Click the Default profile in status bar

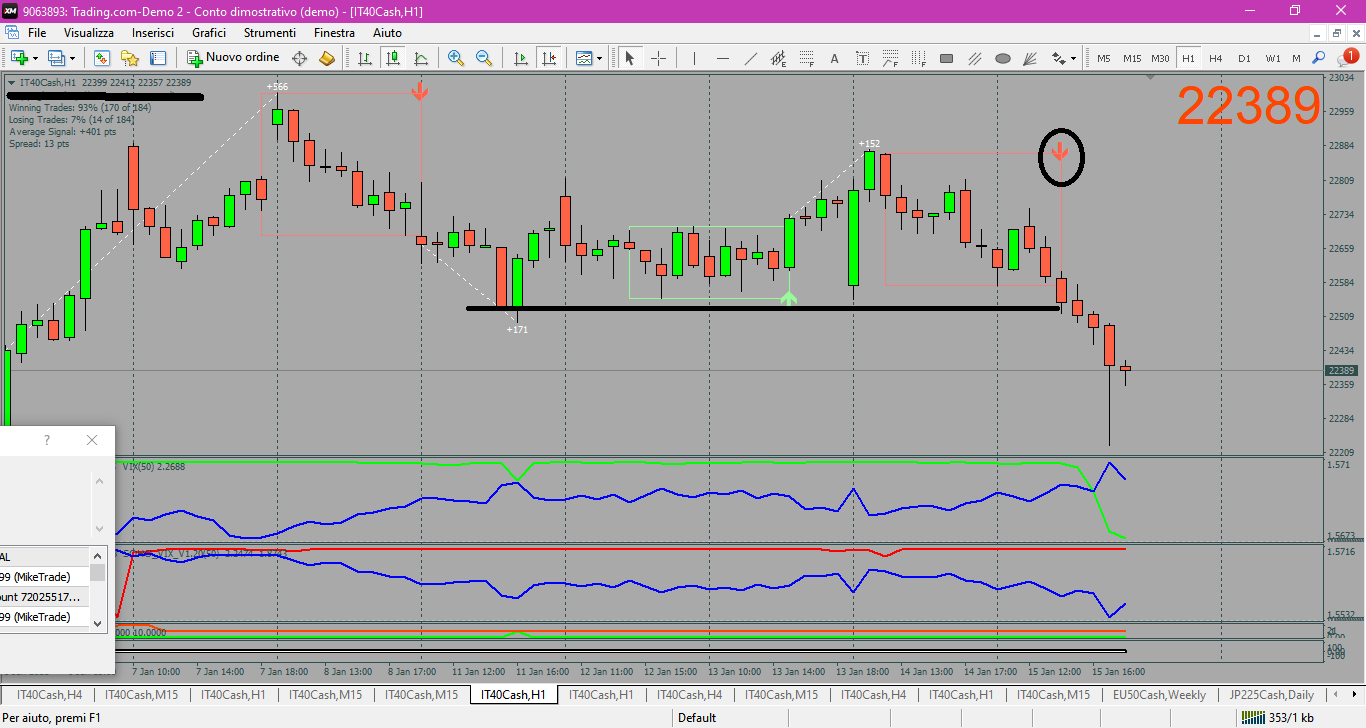697,718
